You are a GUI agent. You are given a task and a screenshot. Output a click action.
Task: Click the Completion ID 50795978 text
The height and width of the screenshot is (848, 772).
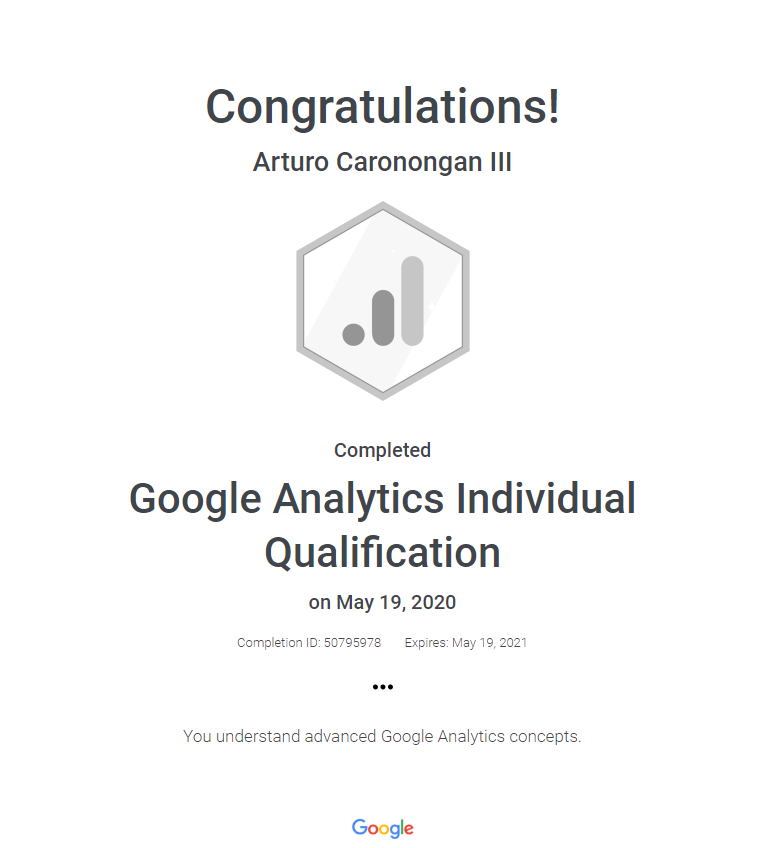coord(309,642)
